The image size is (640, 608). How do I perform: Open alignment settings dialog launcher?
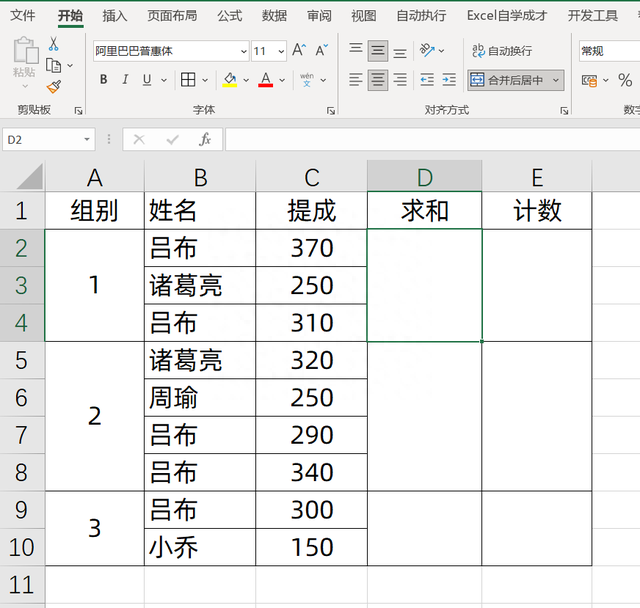pos(564,111)
